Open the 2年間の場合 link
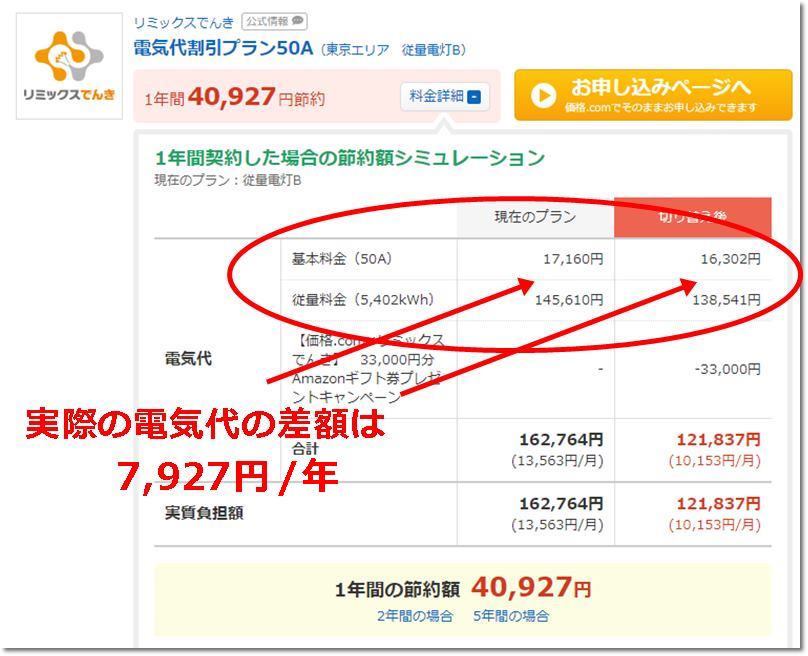808x656 pixels. pos(415,616)
